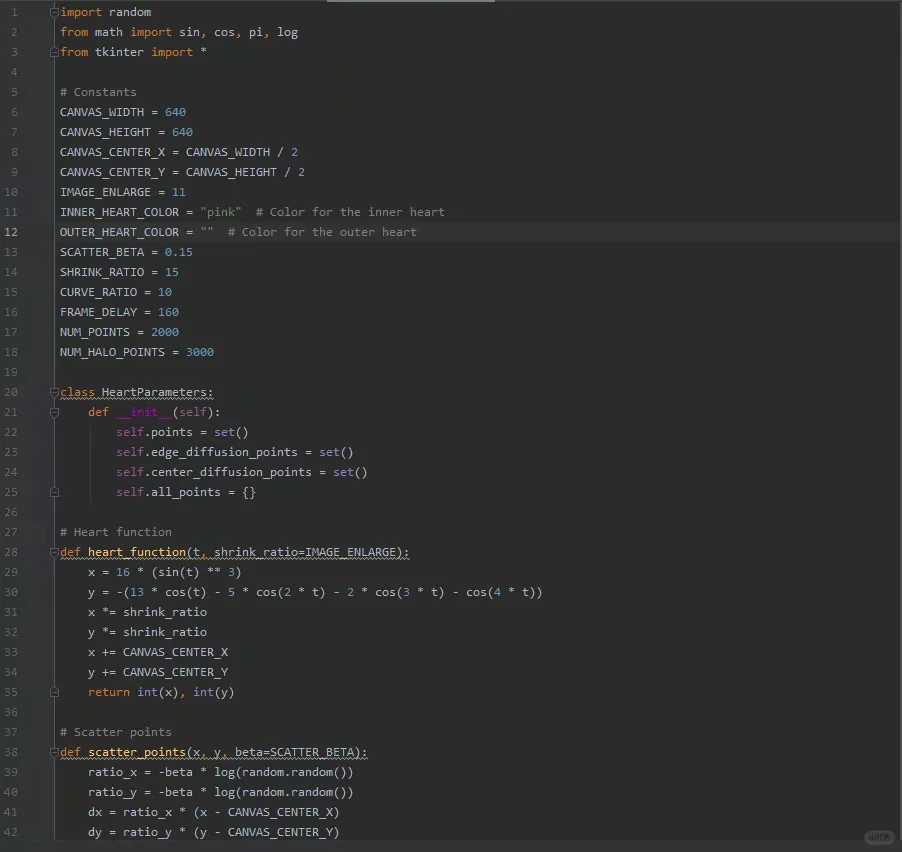Click the __init__ method name
This screenshot has width=902, height=852.
click(144, 412)
